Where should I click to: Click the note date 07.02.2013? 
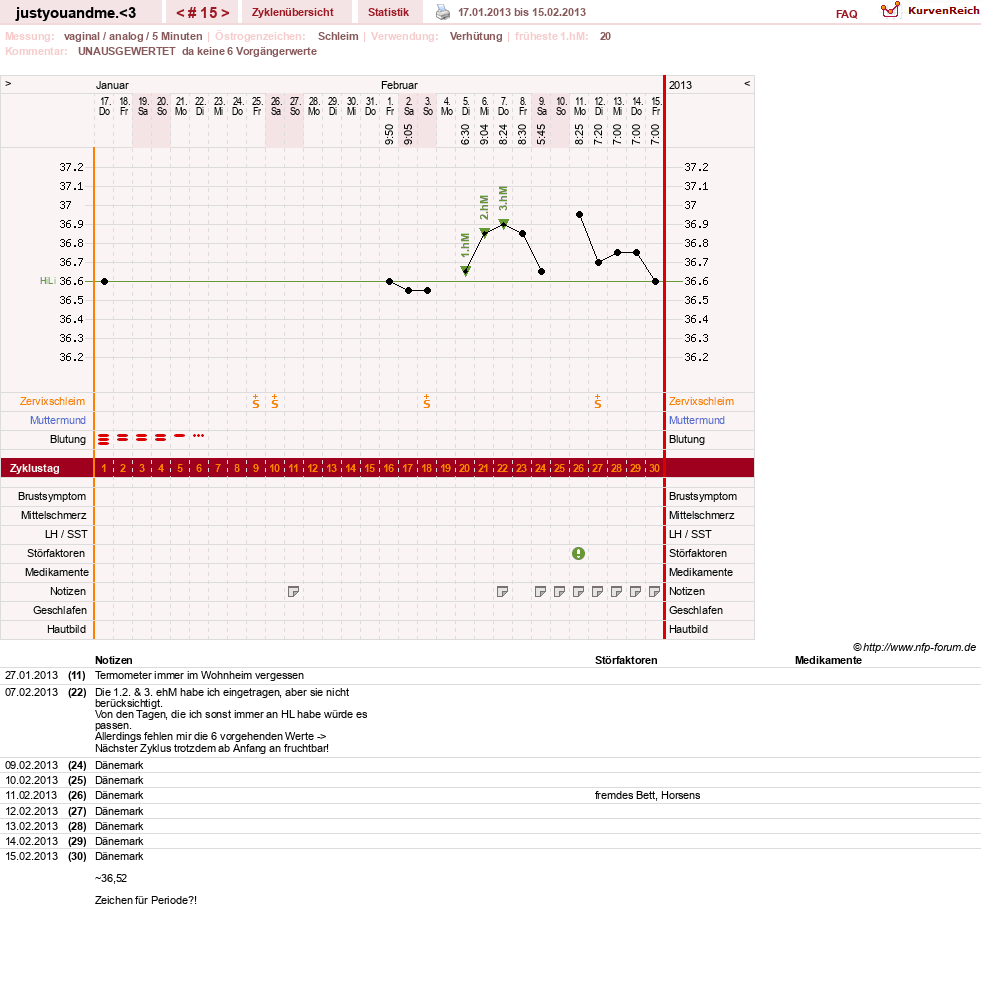[x=32, y=692]
